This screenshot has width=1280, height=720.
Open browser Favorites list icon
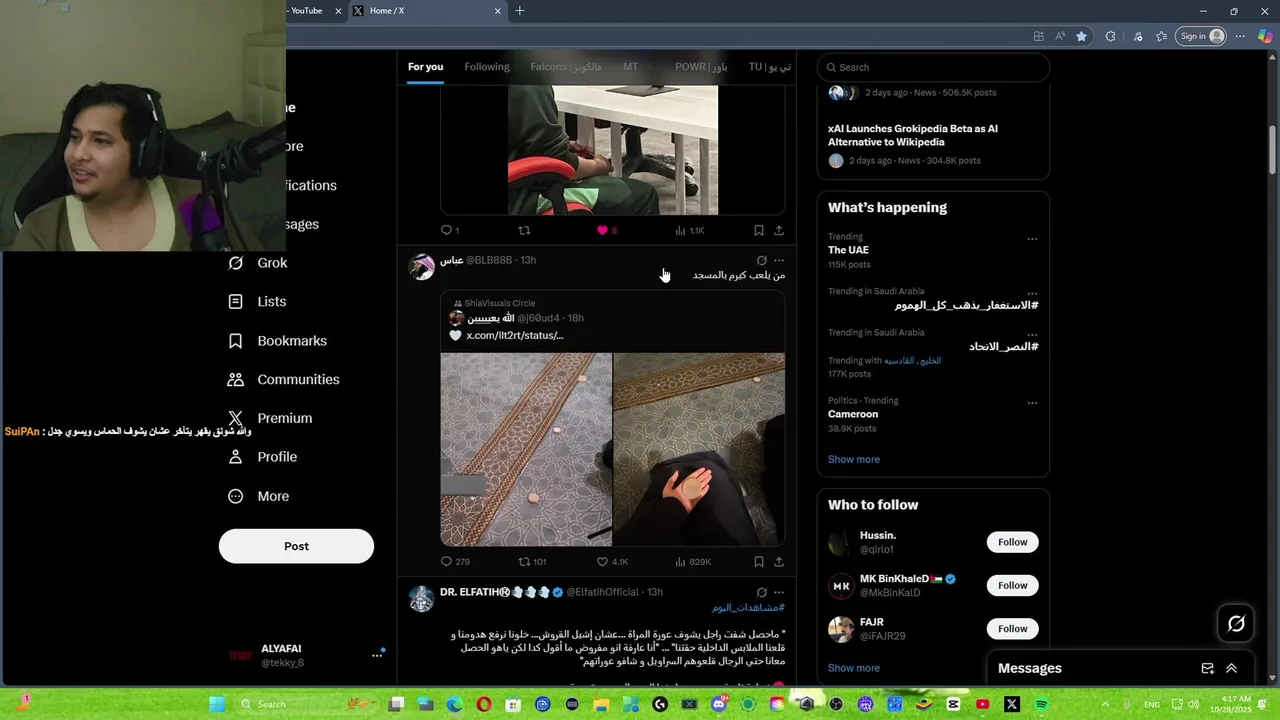pos(1161,36)
